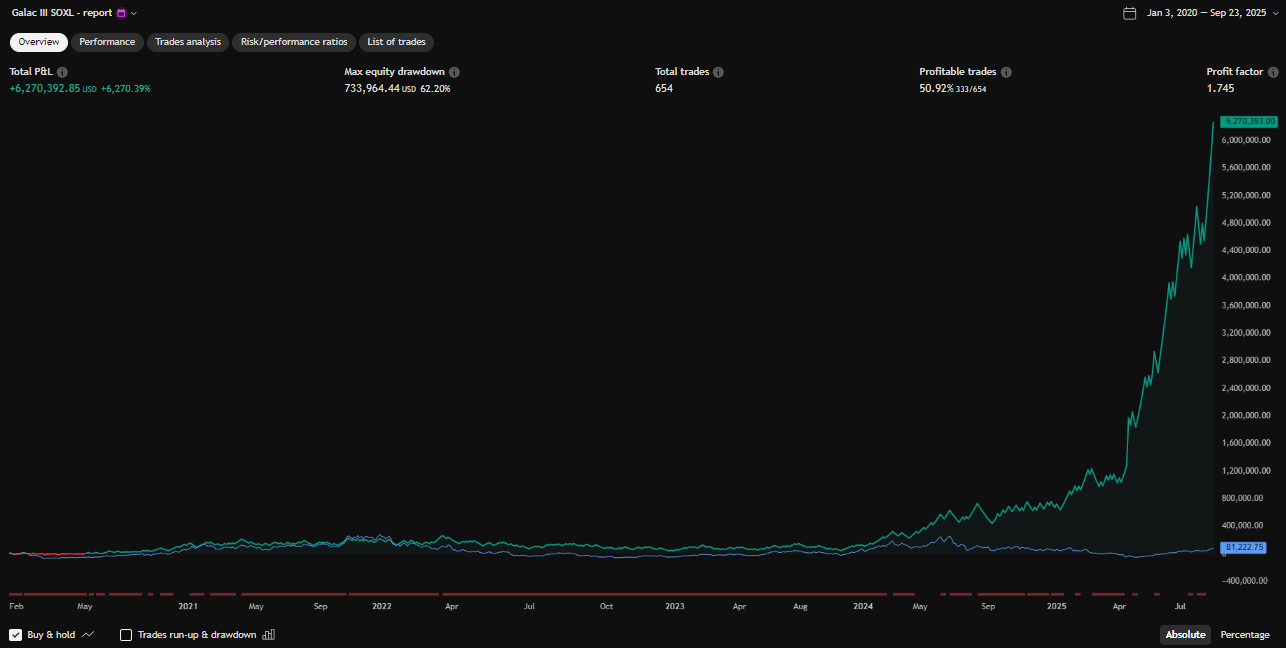1286x648 pixels.
Task: Switch to the Trades analysis tab
Action: pyautogui.click(x=188, y=42)
